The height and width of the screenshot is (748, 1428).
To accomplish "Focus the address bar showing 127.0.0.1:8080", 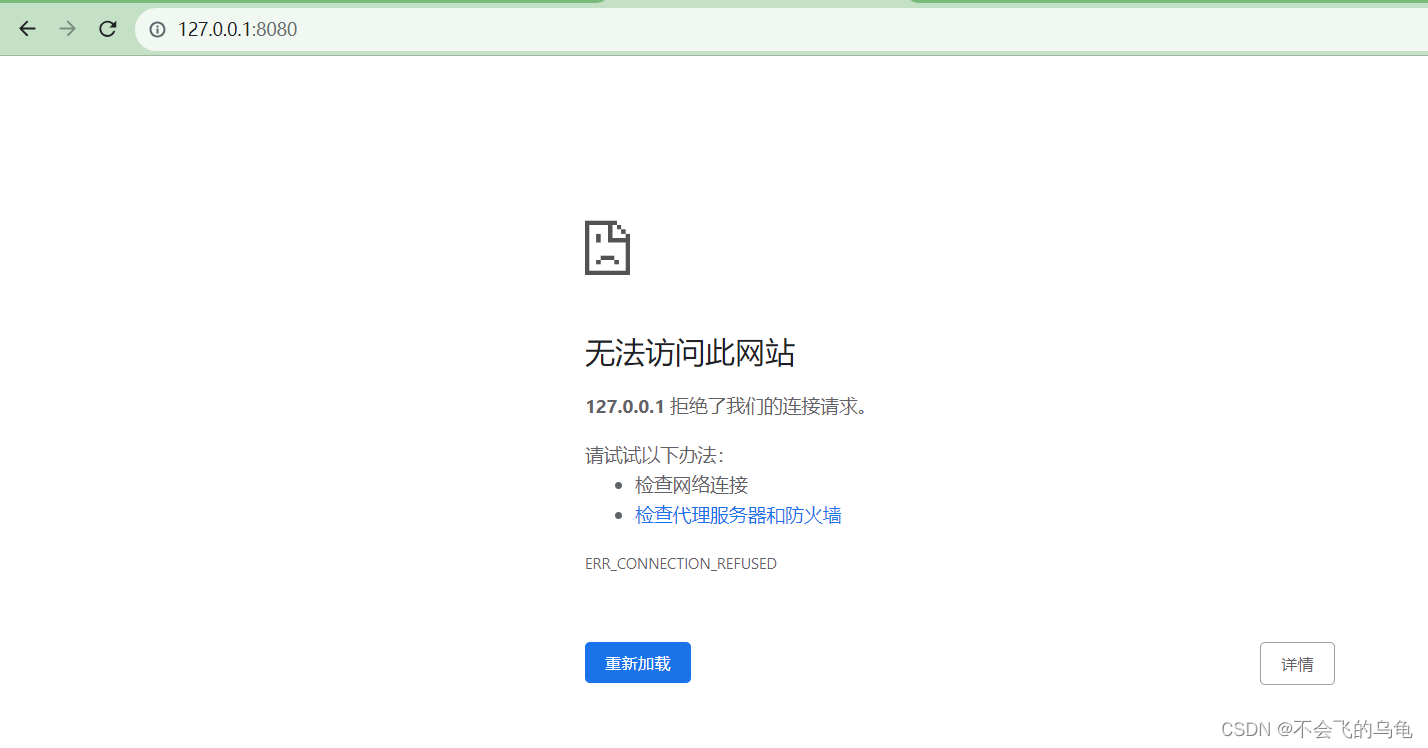I will 781,30.
